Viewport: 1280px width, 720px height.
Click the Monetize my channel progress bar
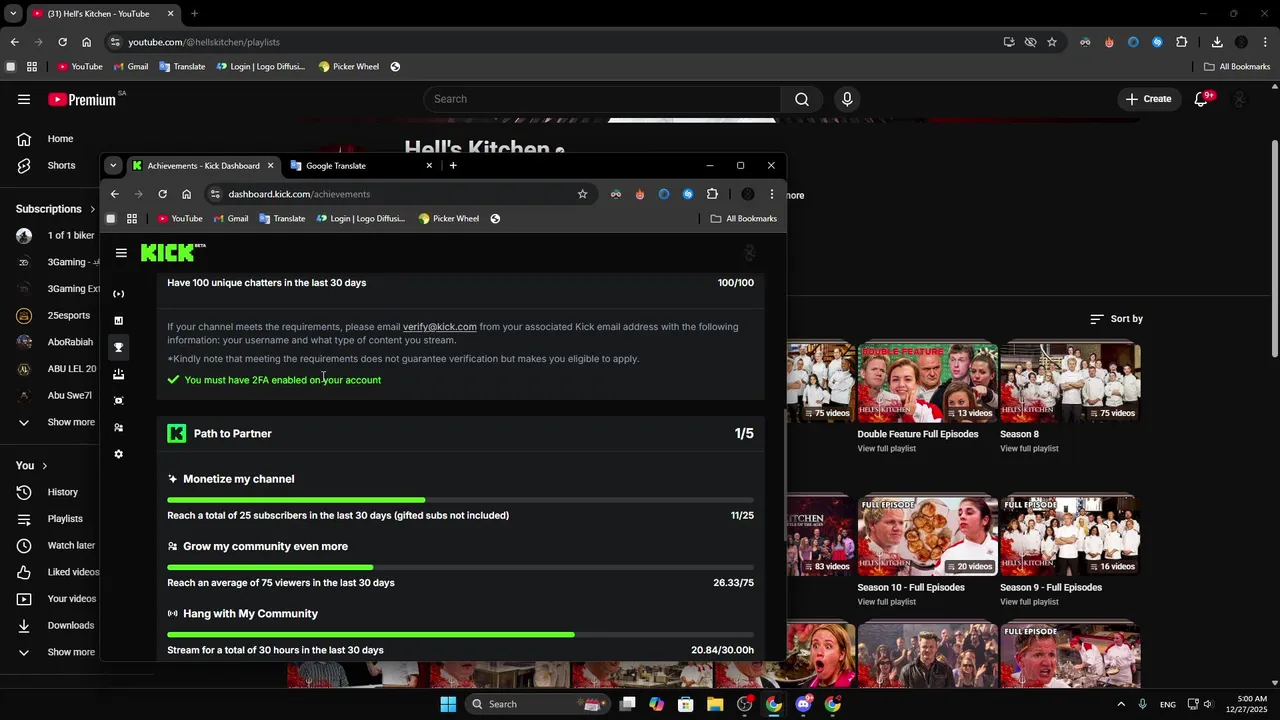[460, 500]
